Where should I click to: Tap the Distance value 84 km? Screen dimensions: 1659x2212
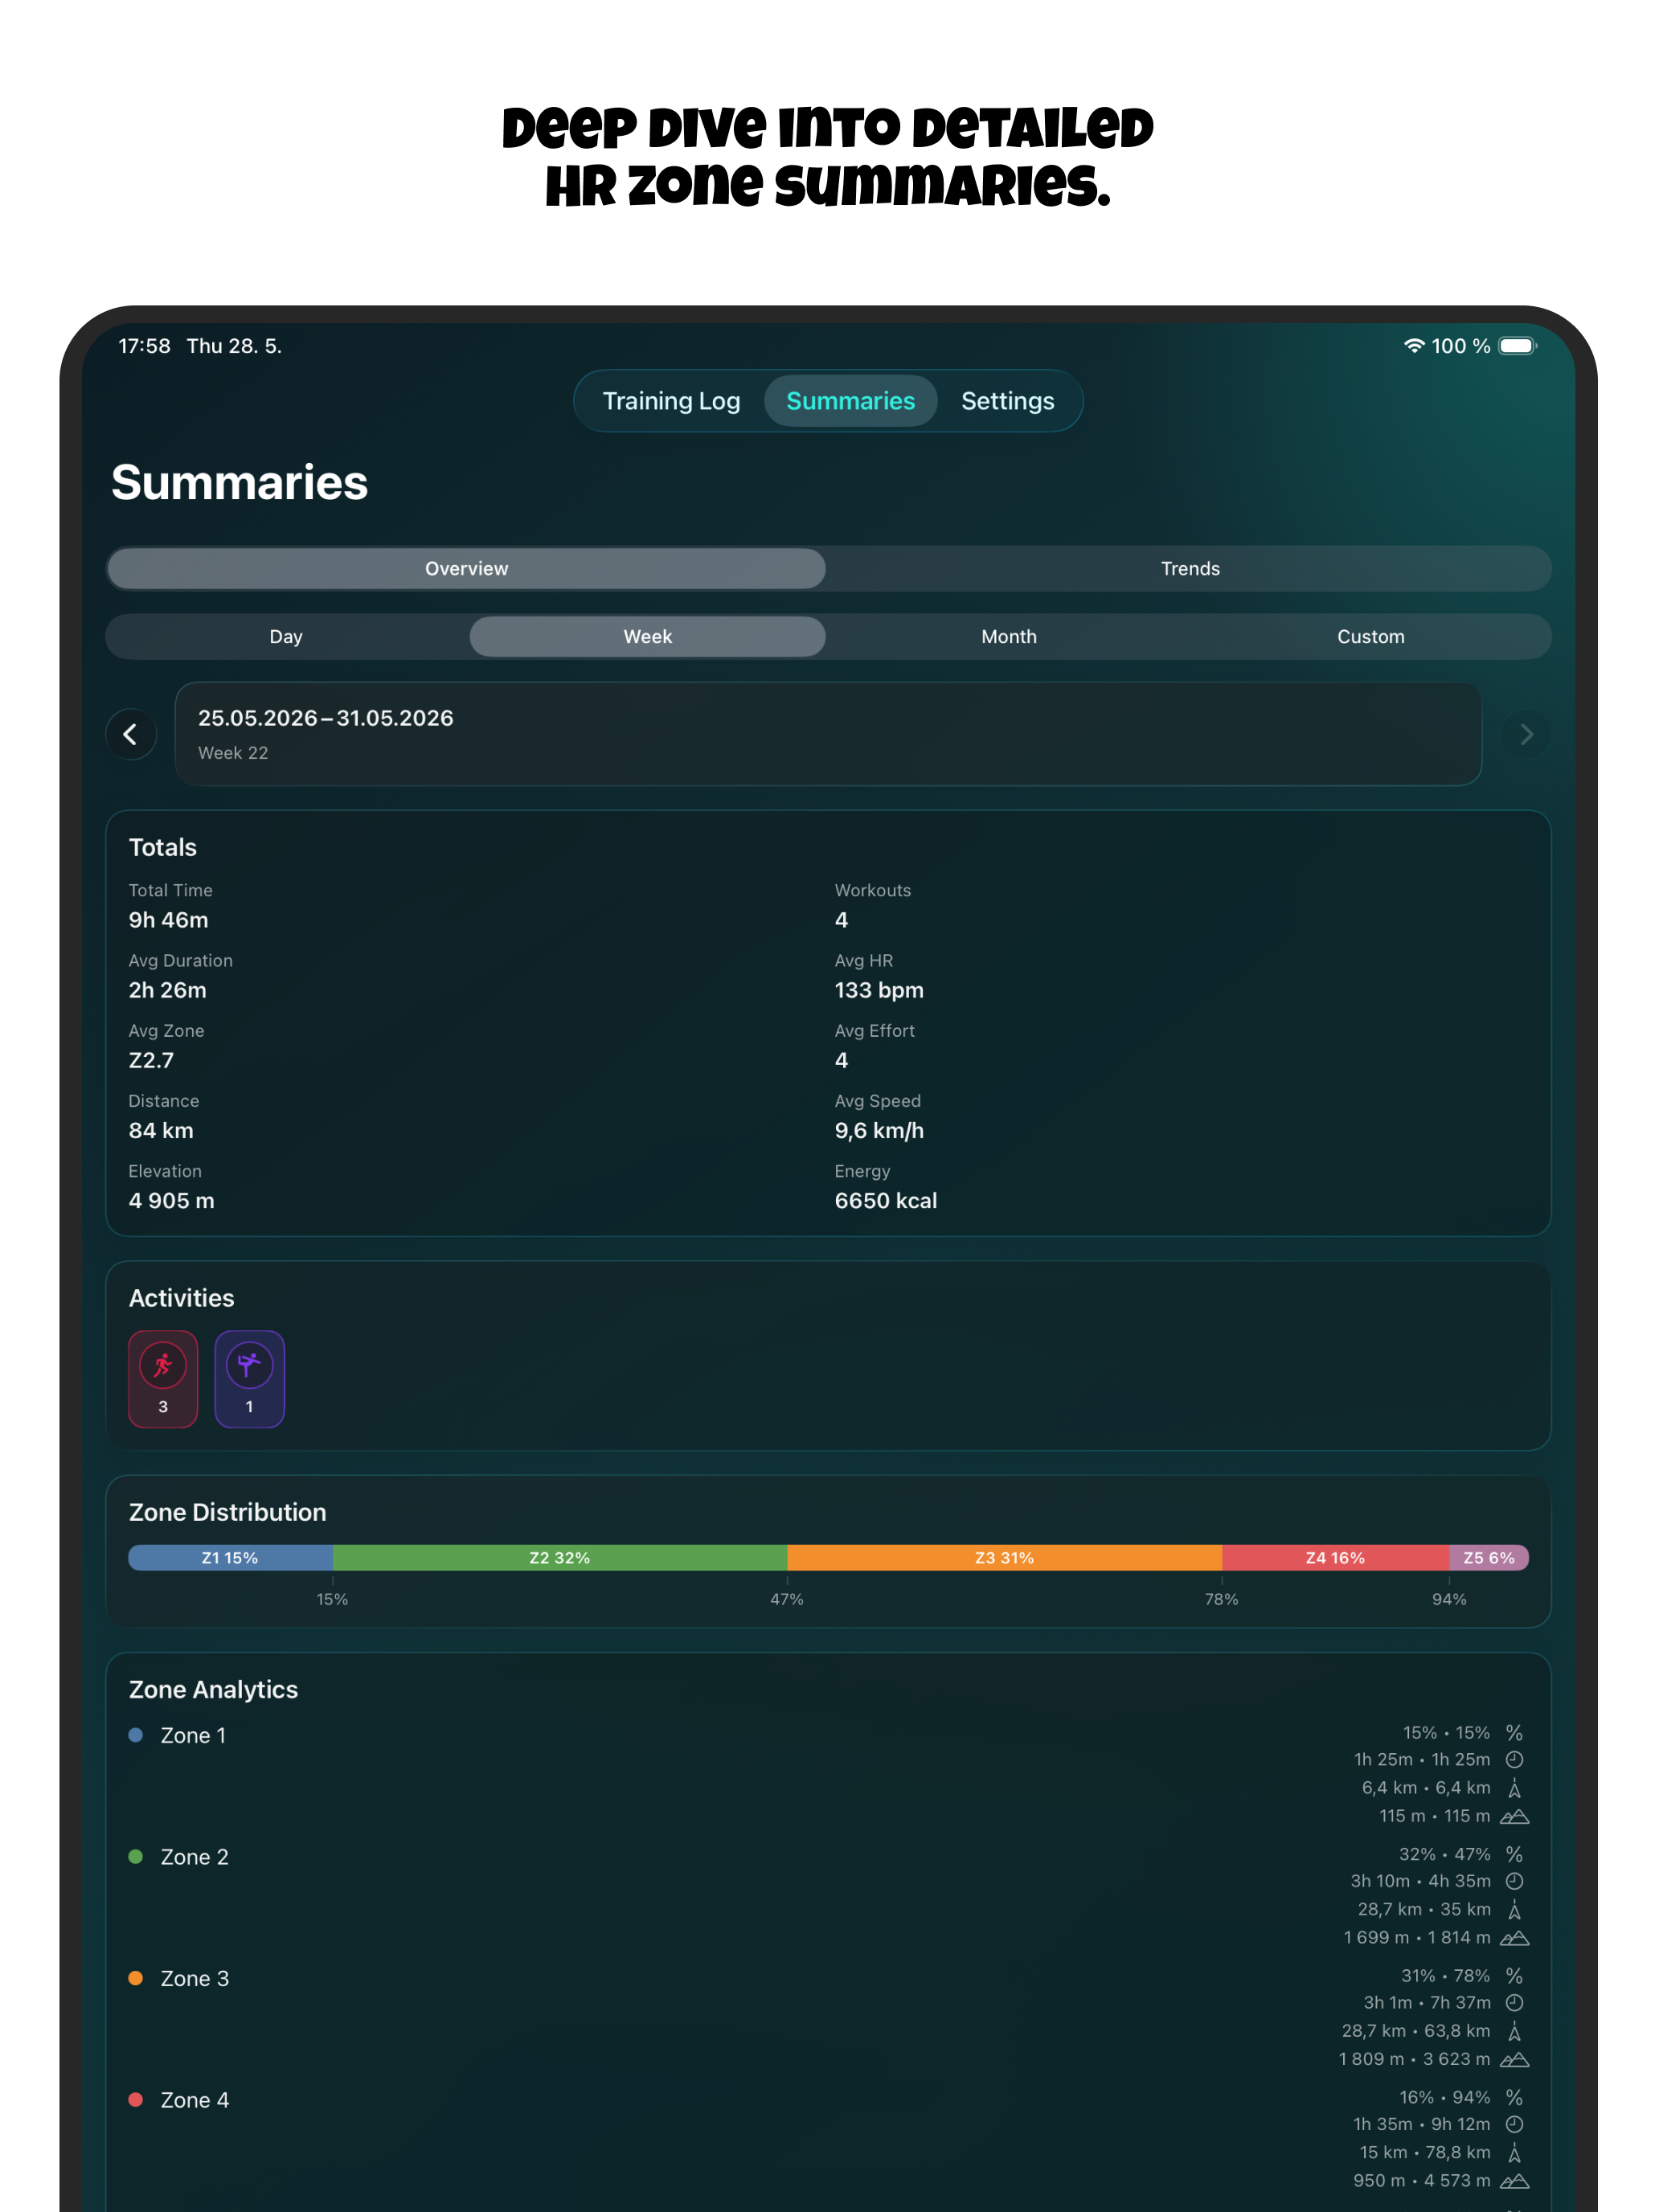tap(161, 1131)
